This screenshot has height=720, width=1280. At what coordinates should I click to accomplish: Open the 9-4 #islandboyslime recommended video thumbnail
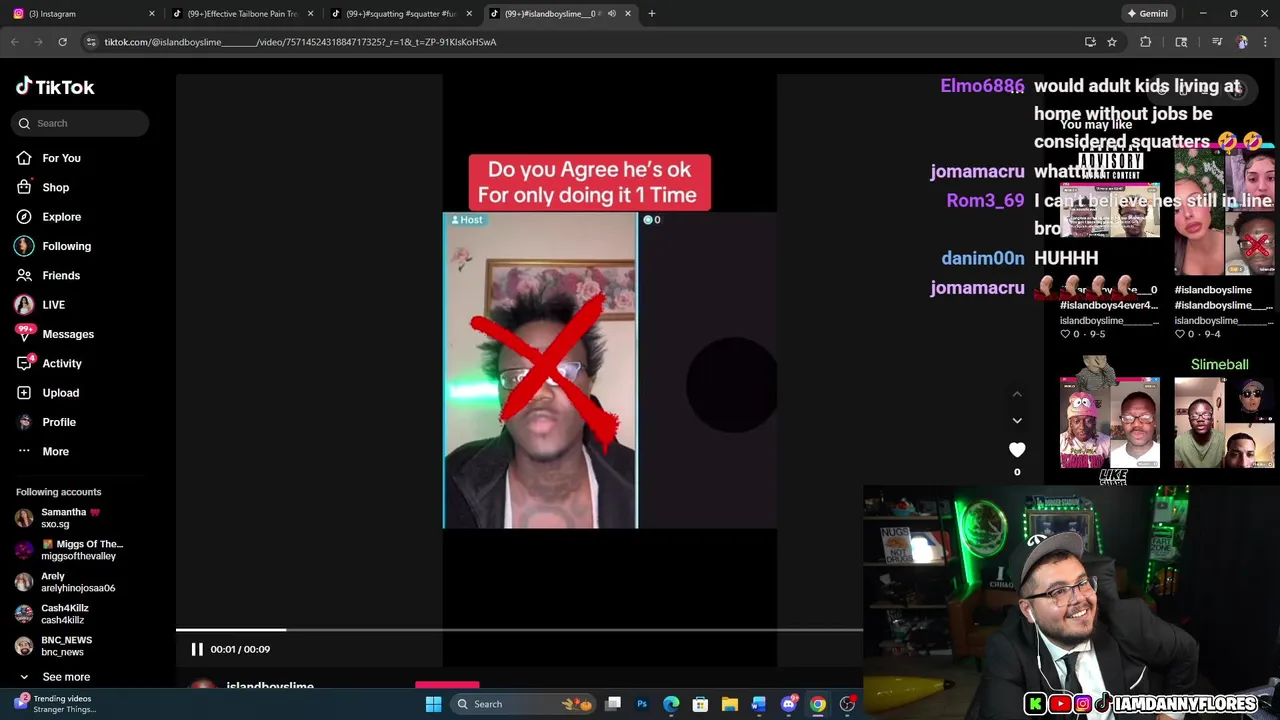(1224, 212)
